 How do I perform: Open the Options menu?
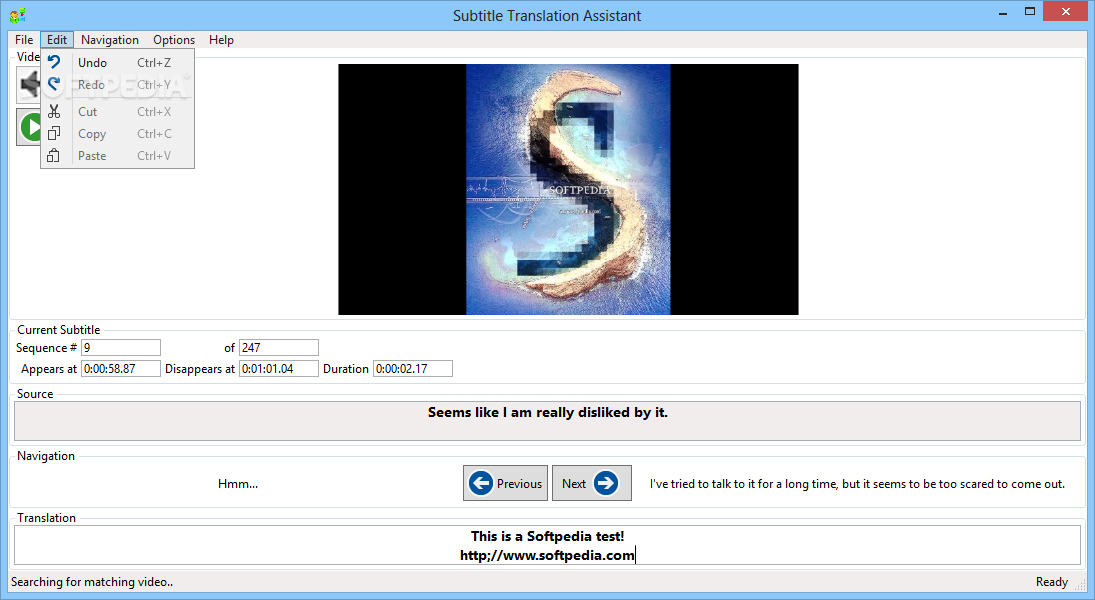coord(174,40)
